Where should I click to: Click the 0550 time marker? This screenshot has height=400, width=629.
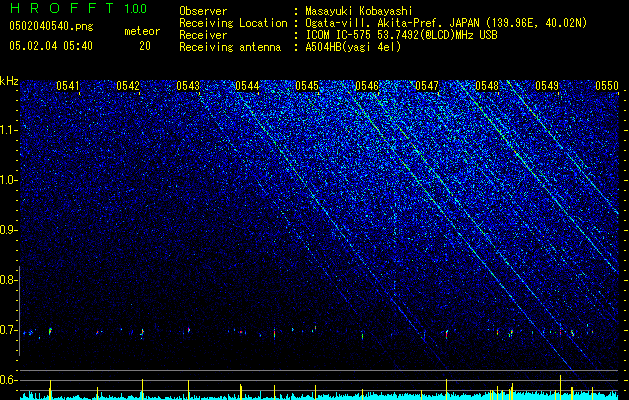click(x=607, y=86)
